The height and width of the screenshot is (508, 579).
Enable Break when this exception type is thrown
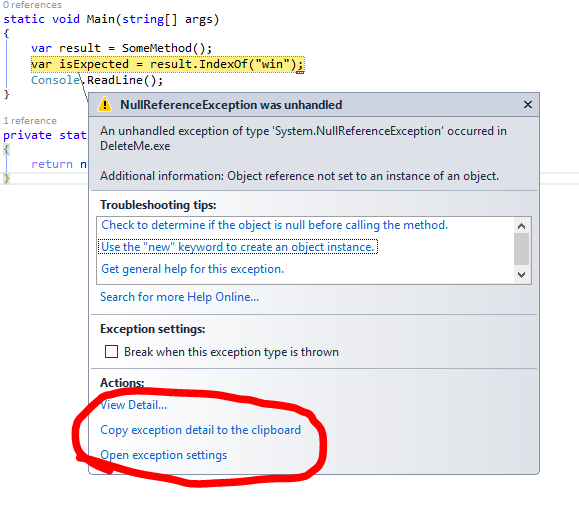coord(111,351)
